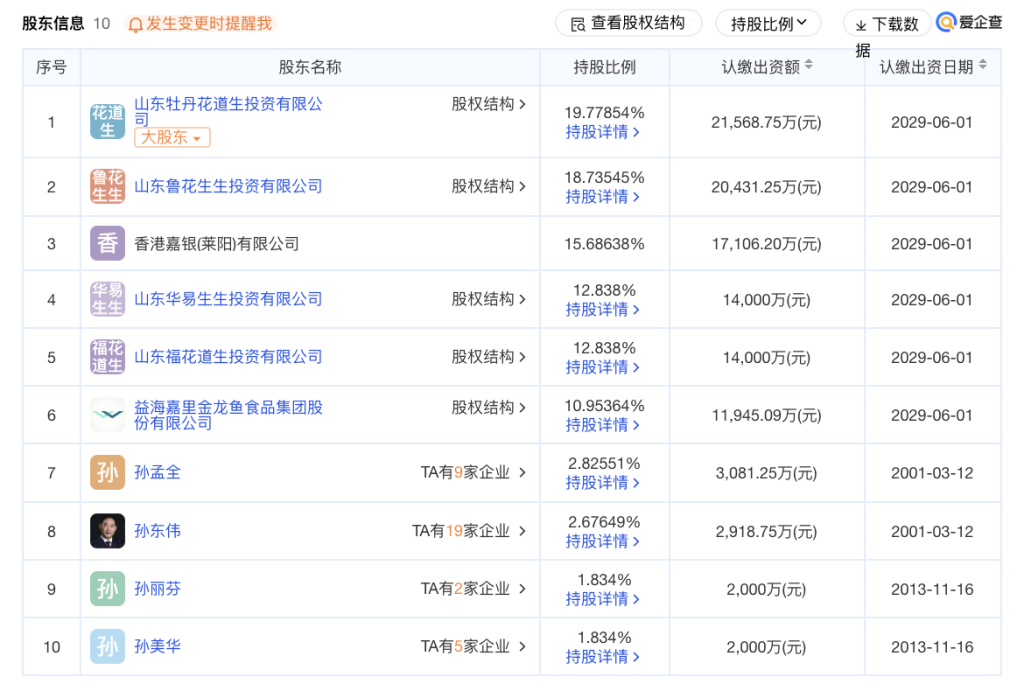Open 益海嘉里金龙鱼食品集团 link

[x=228, y=415]
